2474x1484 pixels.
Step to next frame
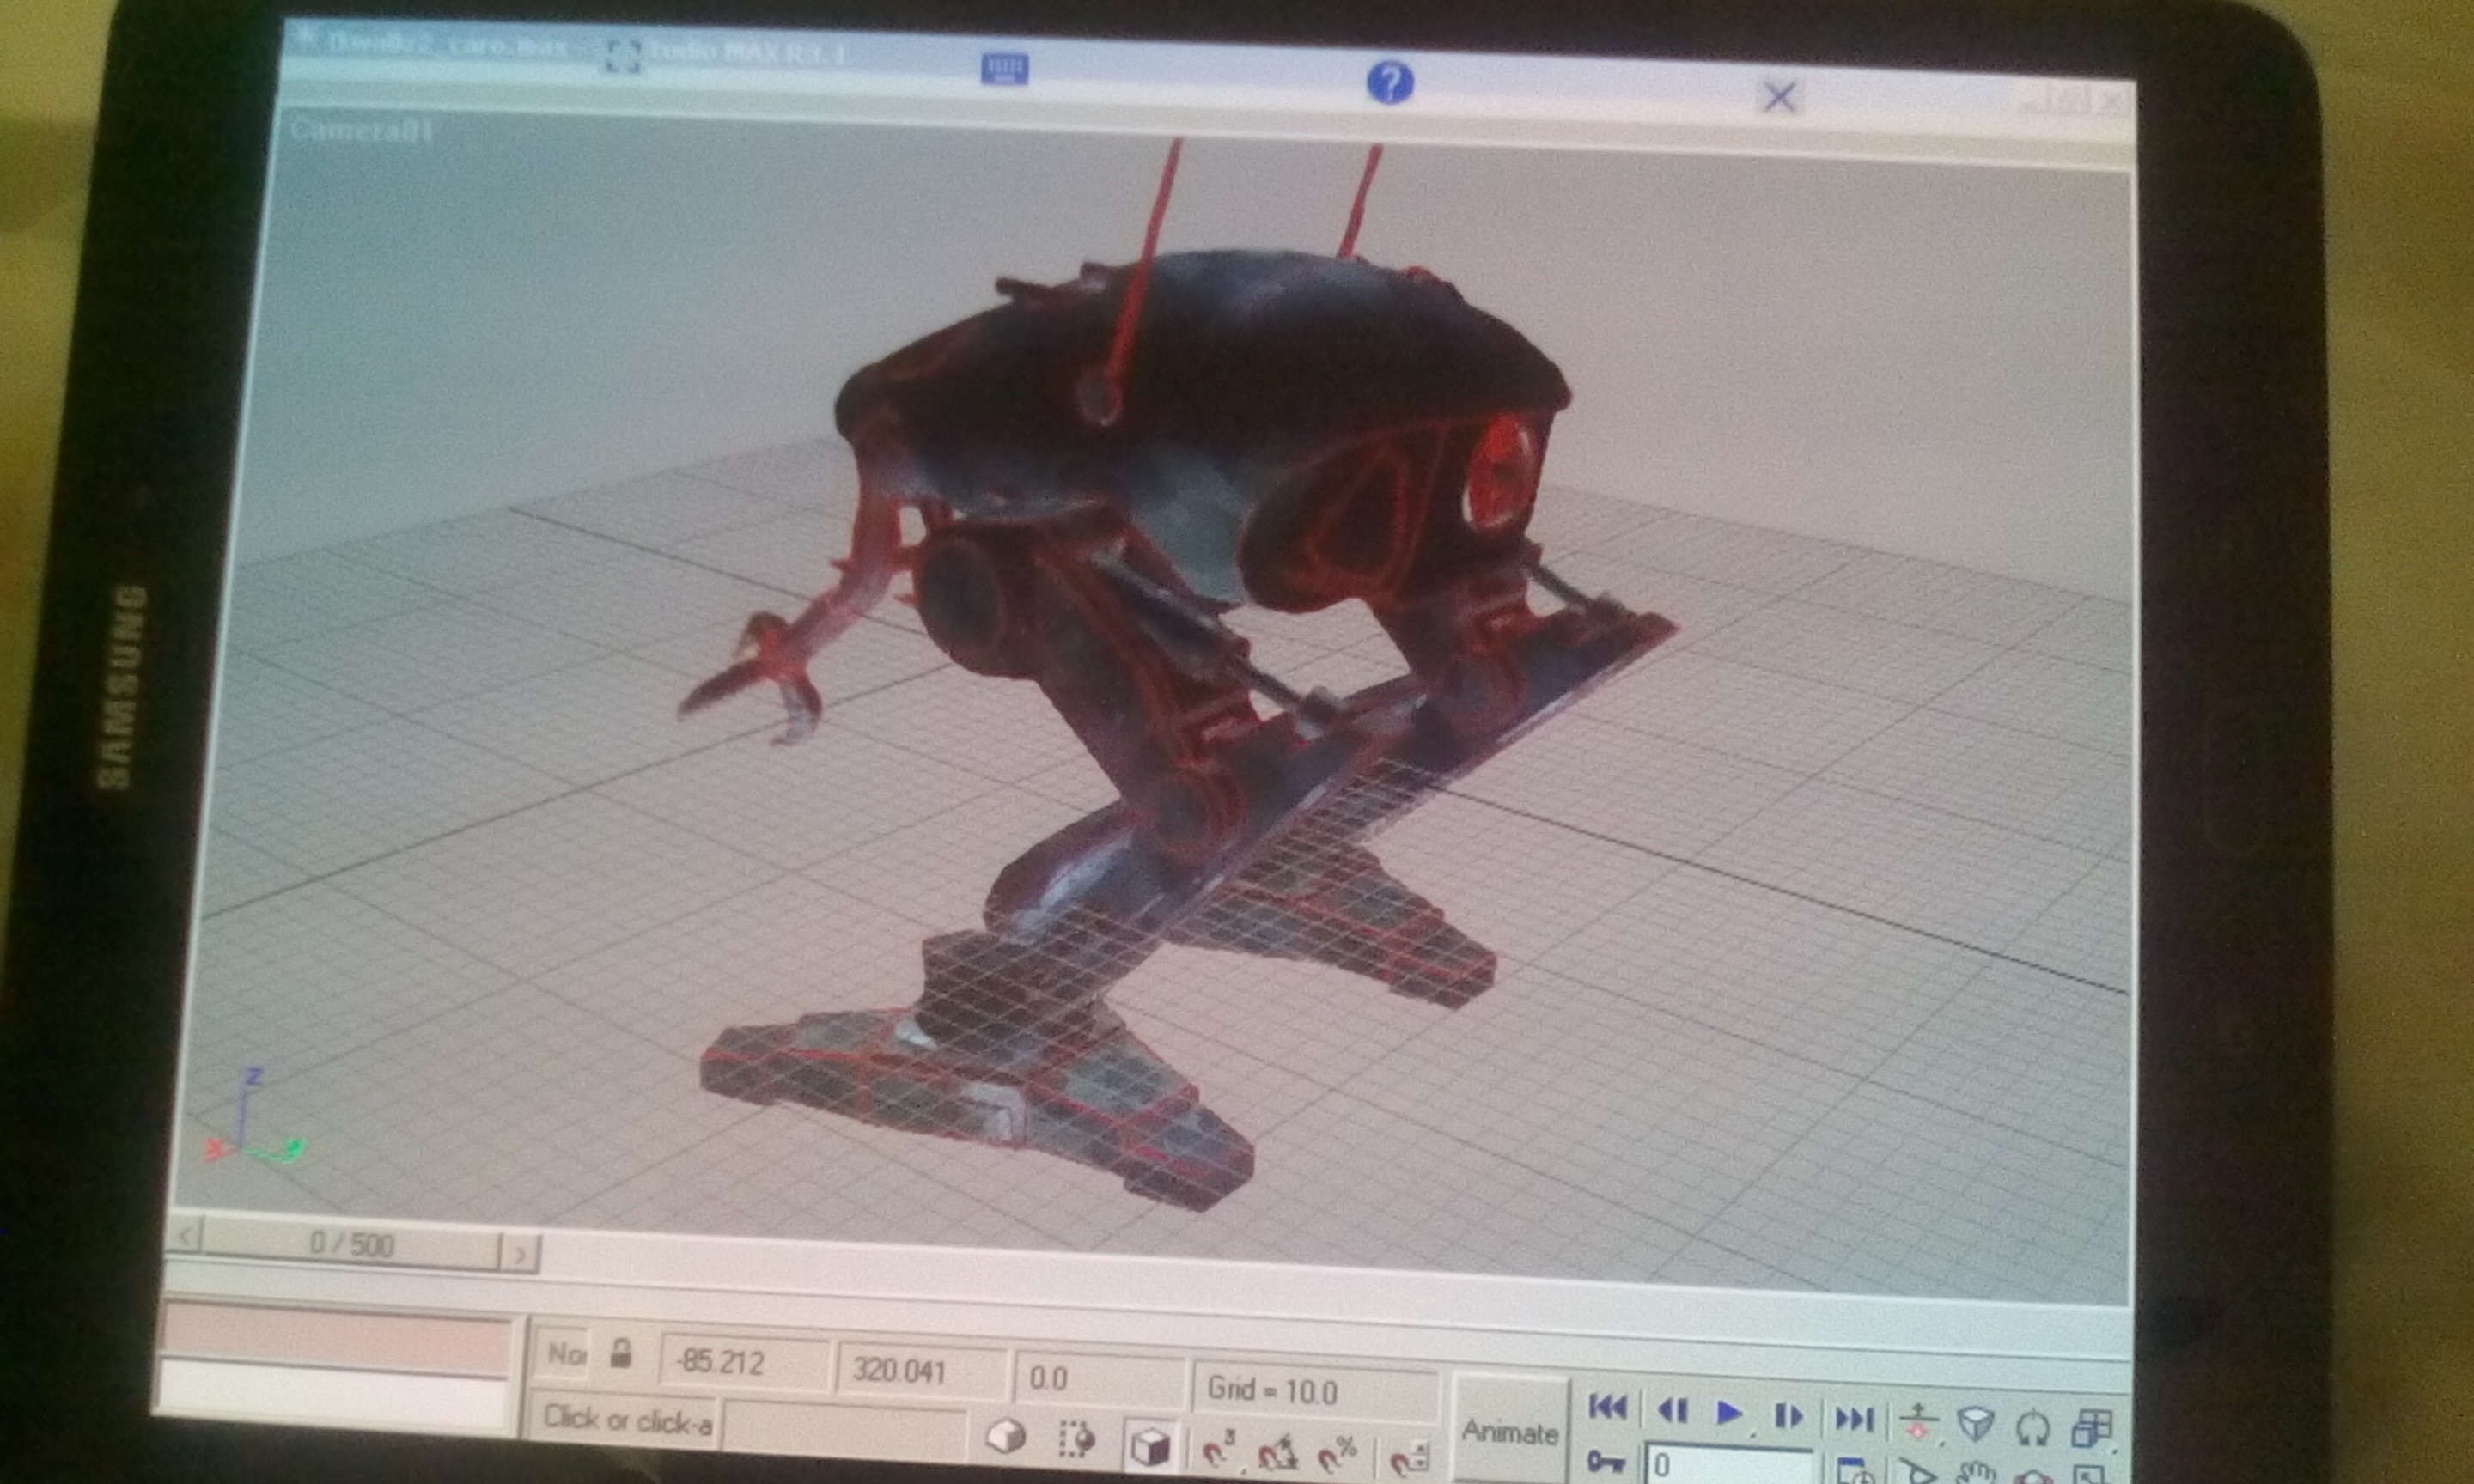tap(1788, 1416)
